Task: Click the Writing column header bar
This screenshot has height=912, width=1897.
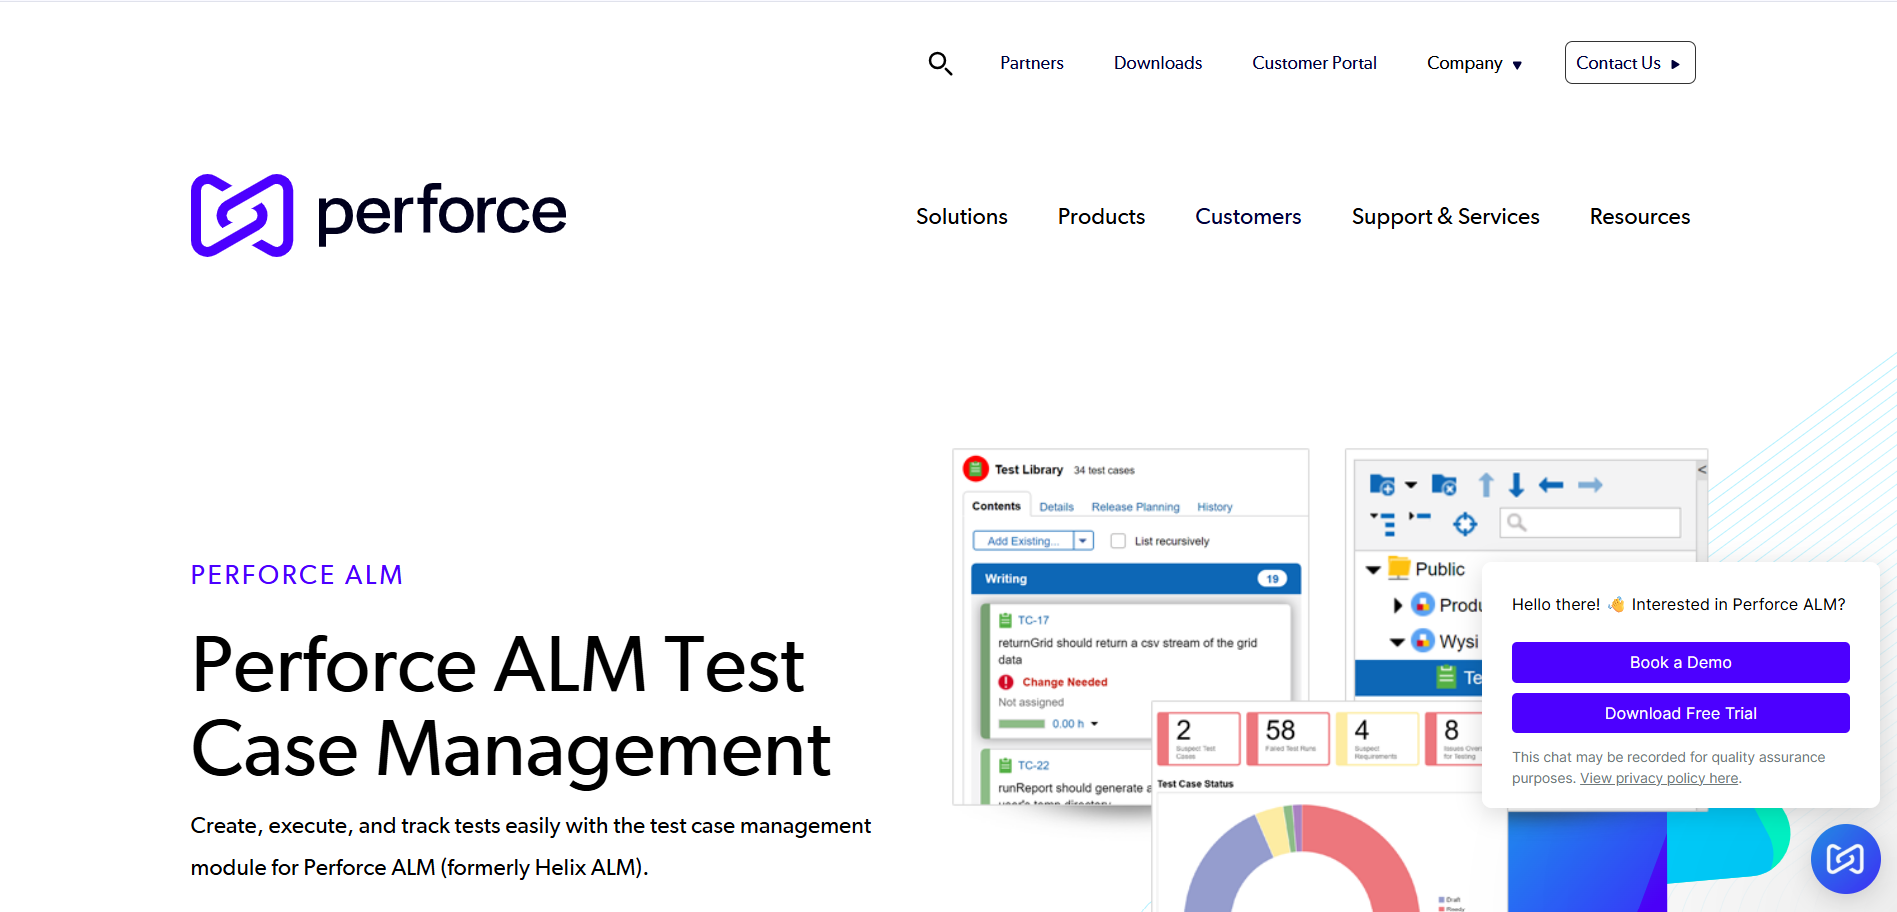Action: point(1136,578)
